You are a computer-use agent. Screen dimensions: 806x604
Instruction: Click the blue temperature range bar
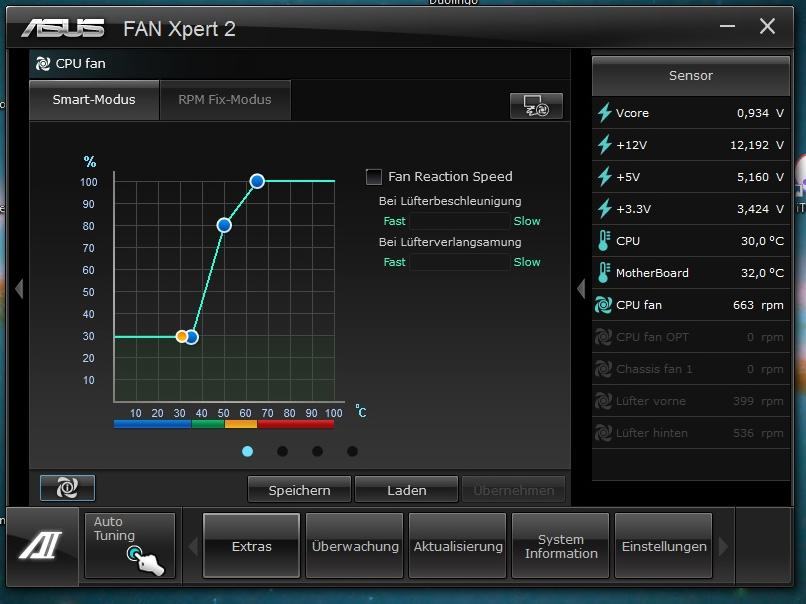[x=153, y=424]
